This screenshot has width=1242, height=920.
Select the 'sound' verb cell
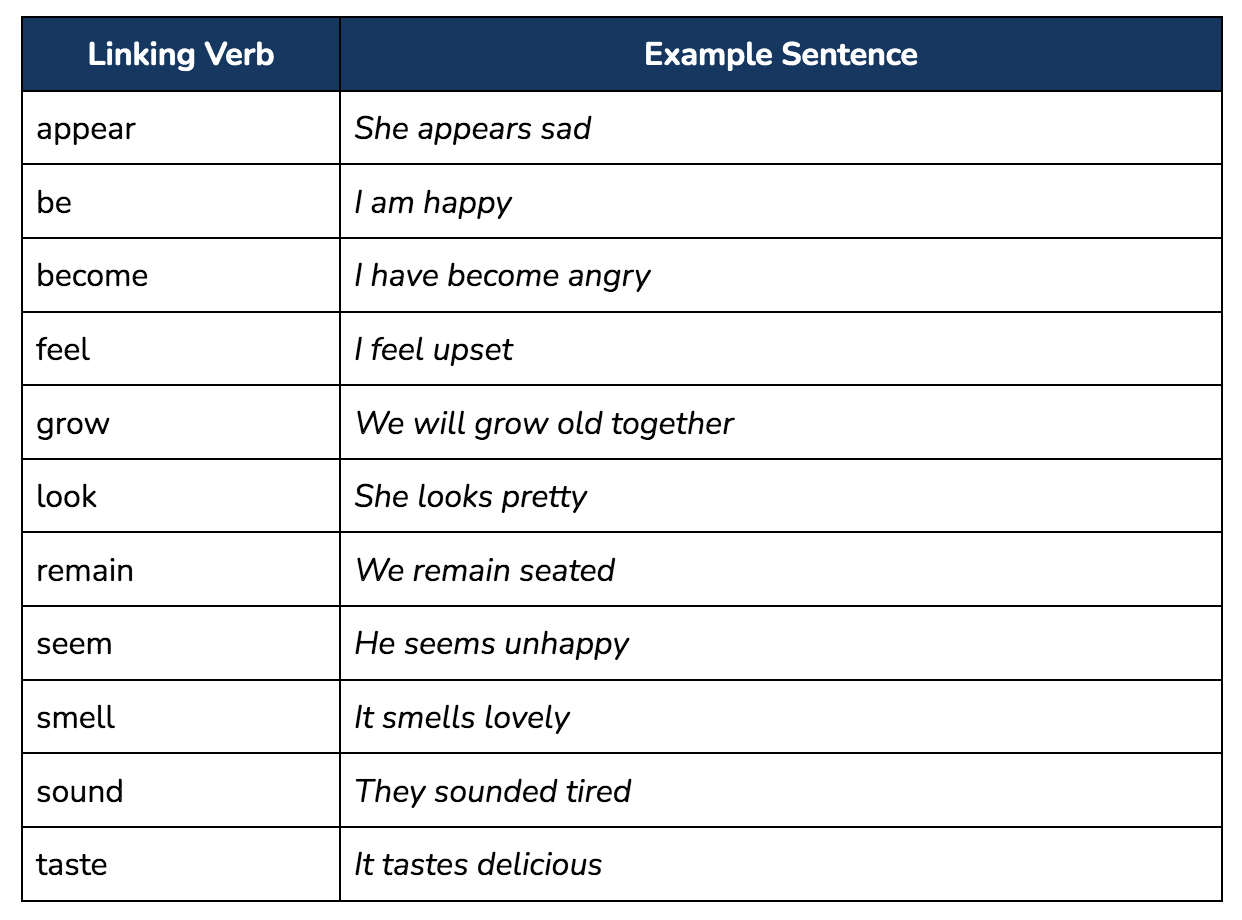pos(181,791)
